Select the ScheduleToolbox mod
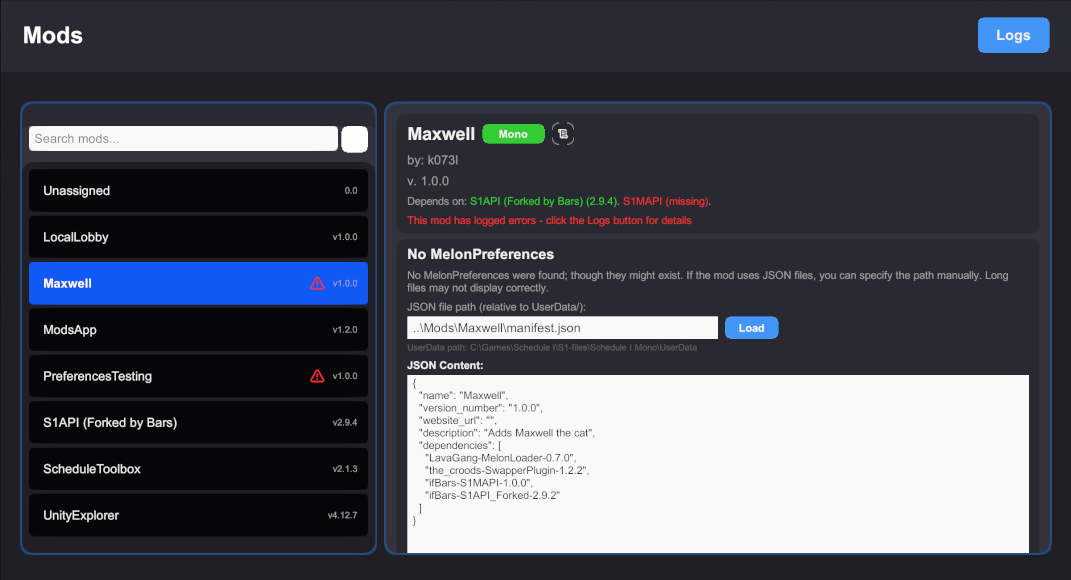The image size is (1071, 580). point(197,468)
